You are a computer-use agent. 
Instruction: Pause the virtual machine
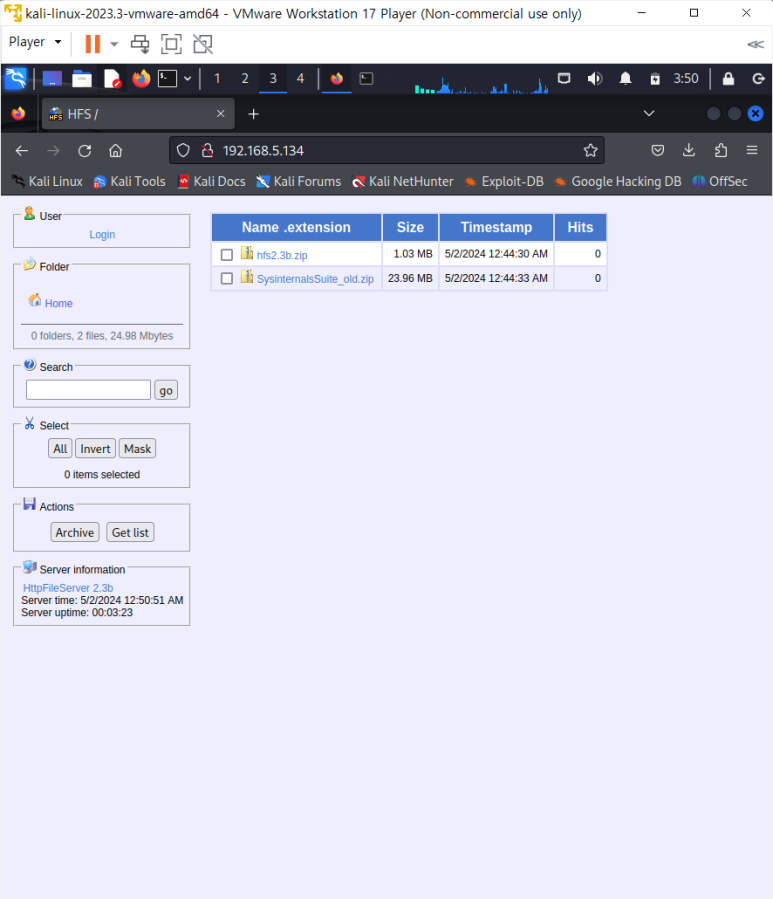92,44
